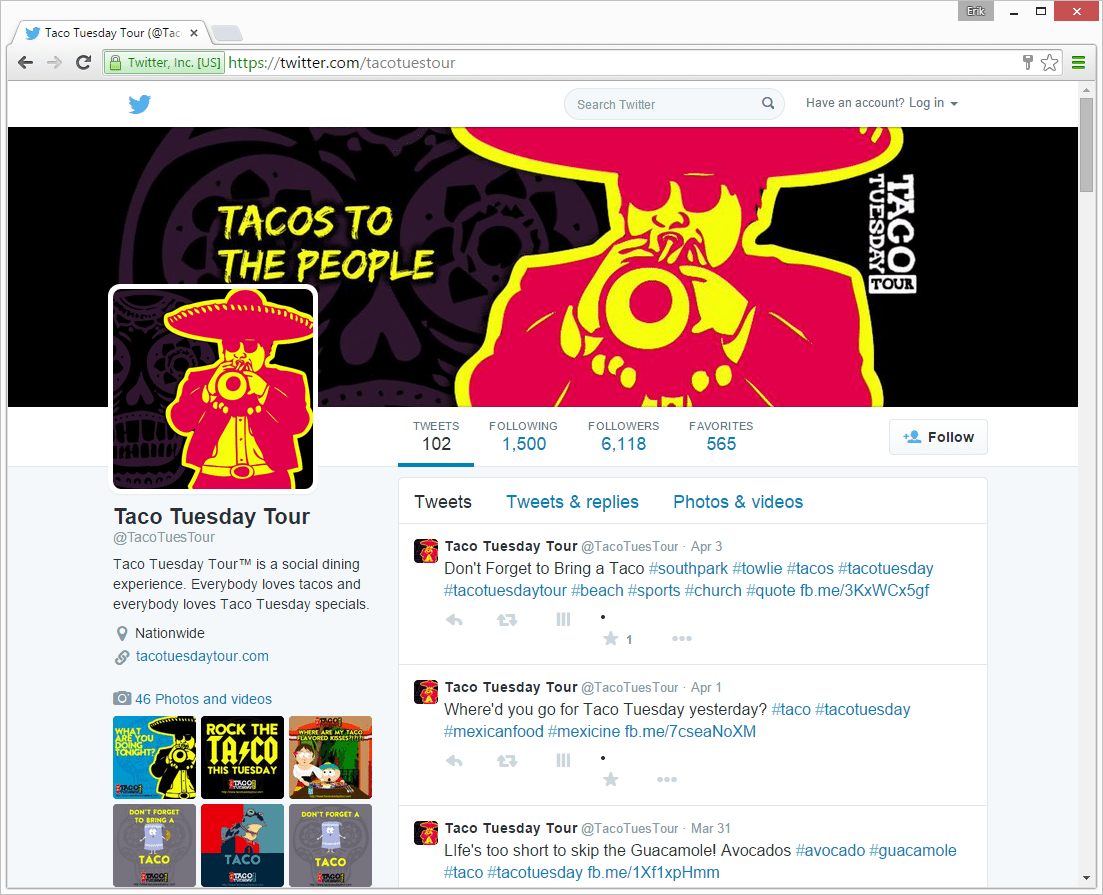Click the Erik Chrome profile button
The image size is (1103, 895).
click(976, 11)
